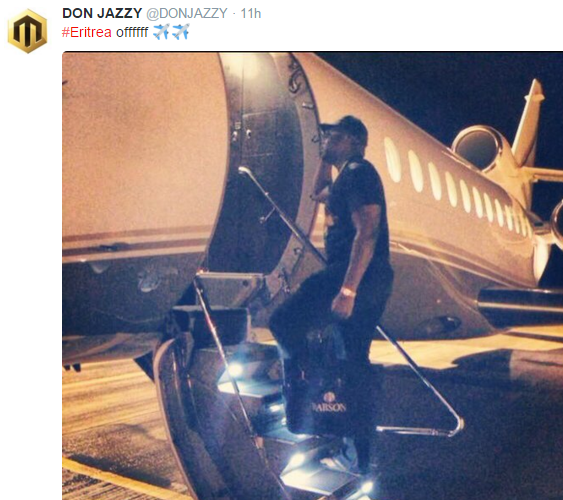Click the open aircraft door

click(x=266, y=162)
